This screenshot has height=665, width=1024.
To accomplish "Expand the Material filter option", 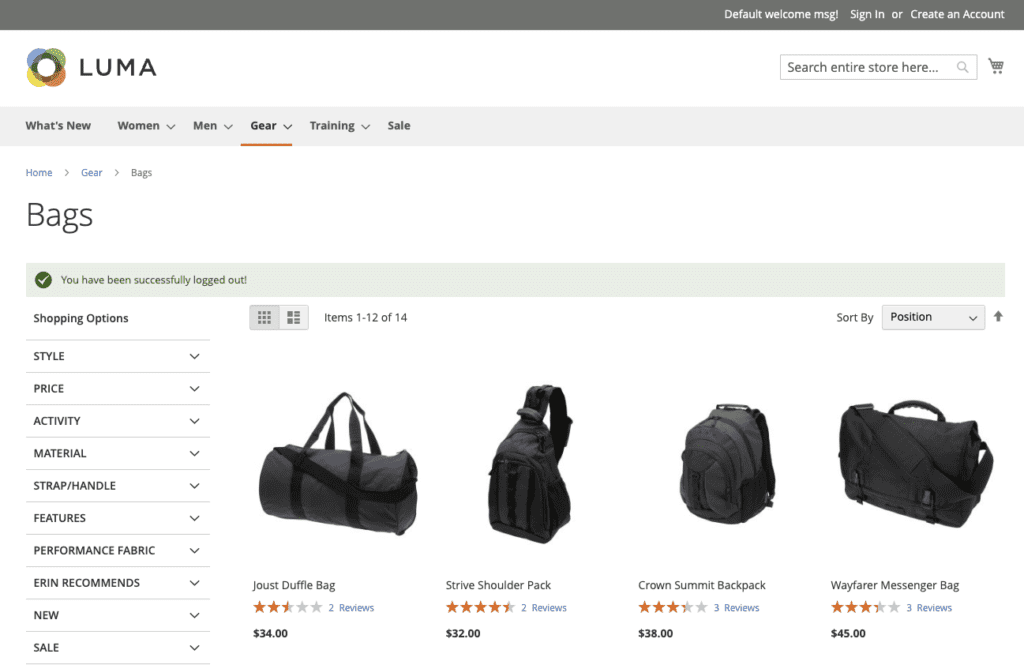I will click(x=117, y=453).
